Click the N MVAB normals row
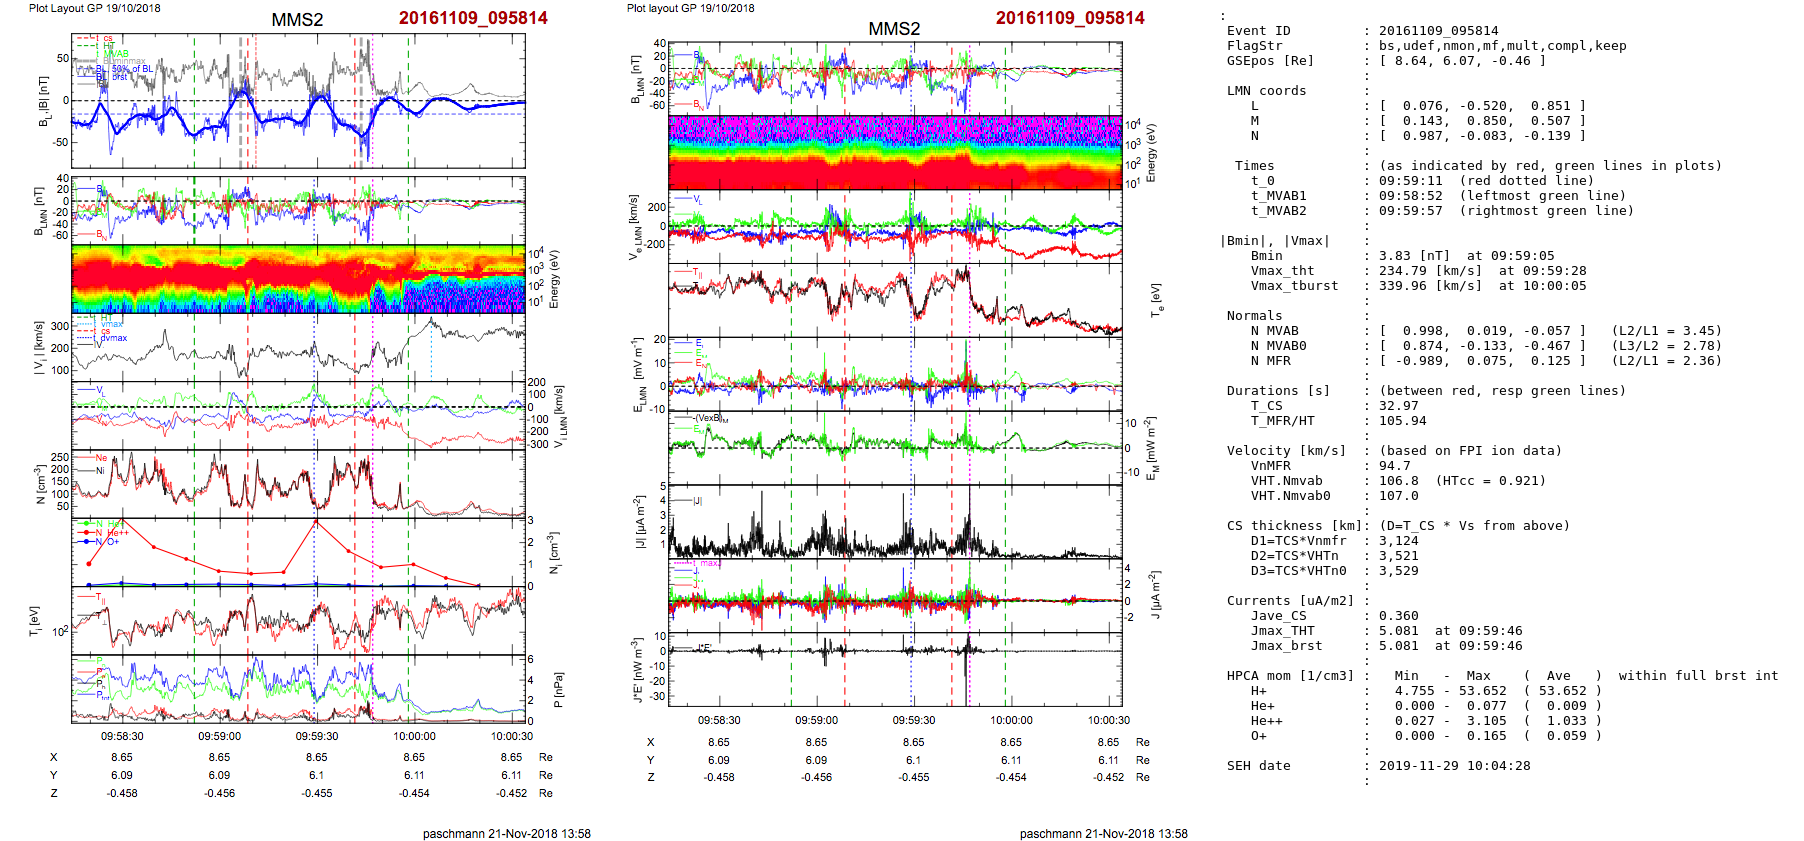 (1475, 331)
